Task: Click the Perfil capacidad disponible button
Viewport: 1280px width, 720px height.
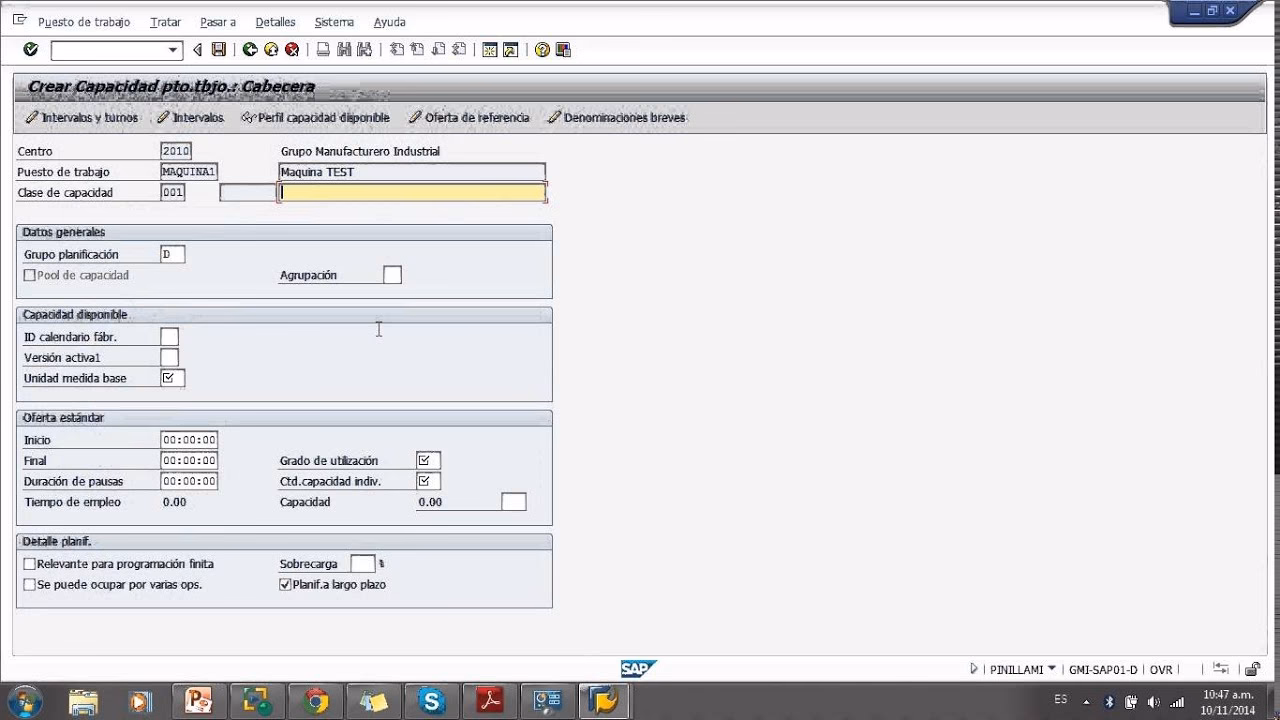Action: click(x=317, y=117)
